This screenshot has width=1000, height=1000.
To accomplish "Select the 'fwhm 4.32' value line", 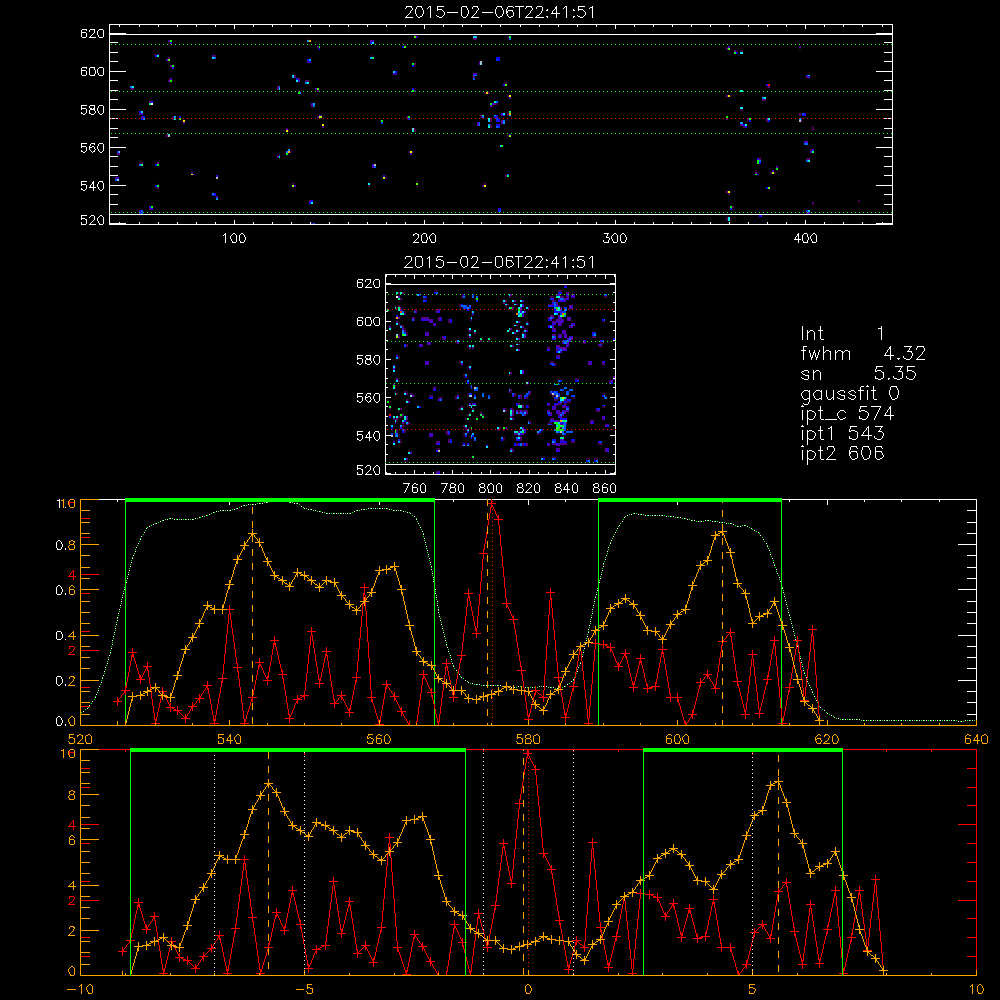I will [863, 353].
